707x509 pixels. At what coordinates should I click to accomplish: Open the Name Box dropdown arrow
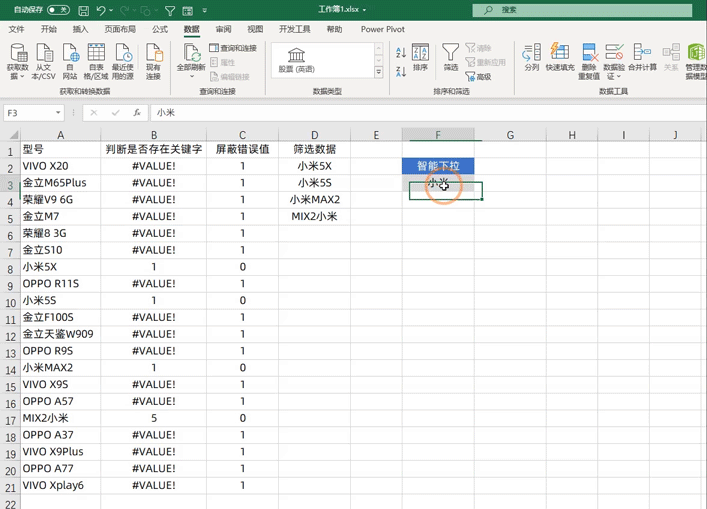coord(59,113)
